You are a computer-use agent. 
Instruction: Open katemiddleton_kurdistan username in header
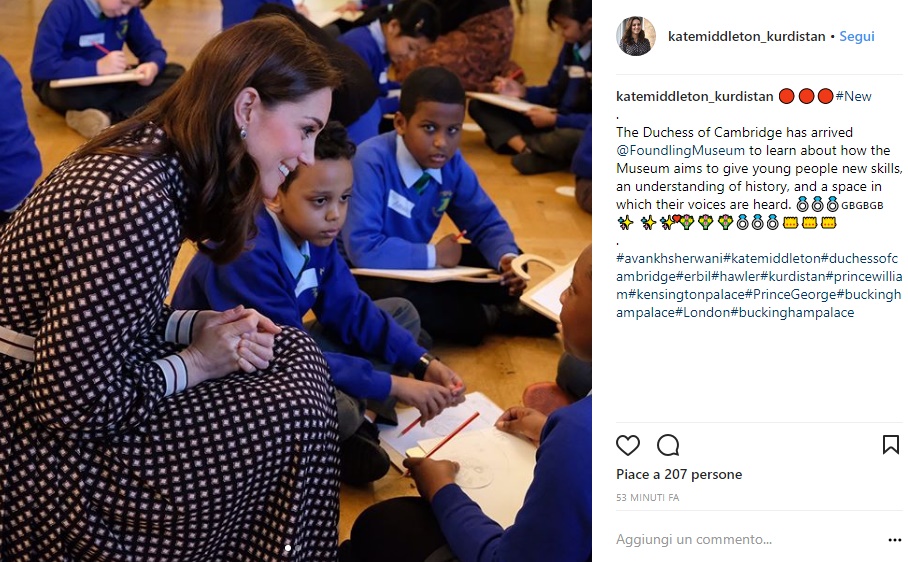pos(746,36)
